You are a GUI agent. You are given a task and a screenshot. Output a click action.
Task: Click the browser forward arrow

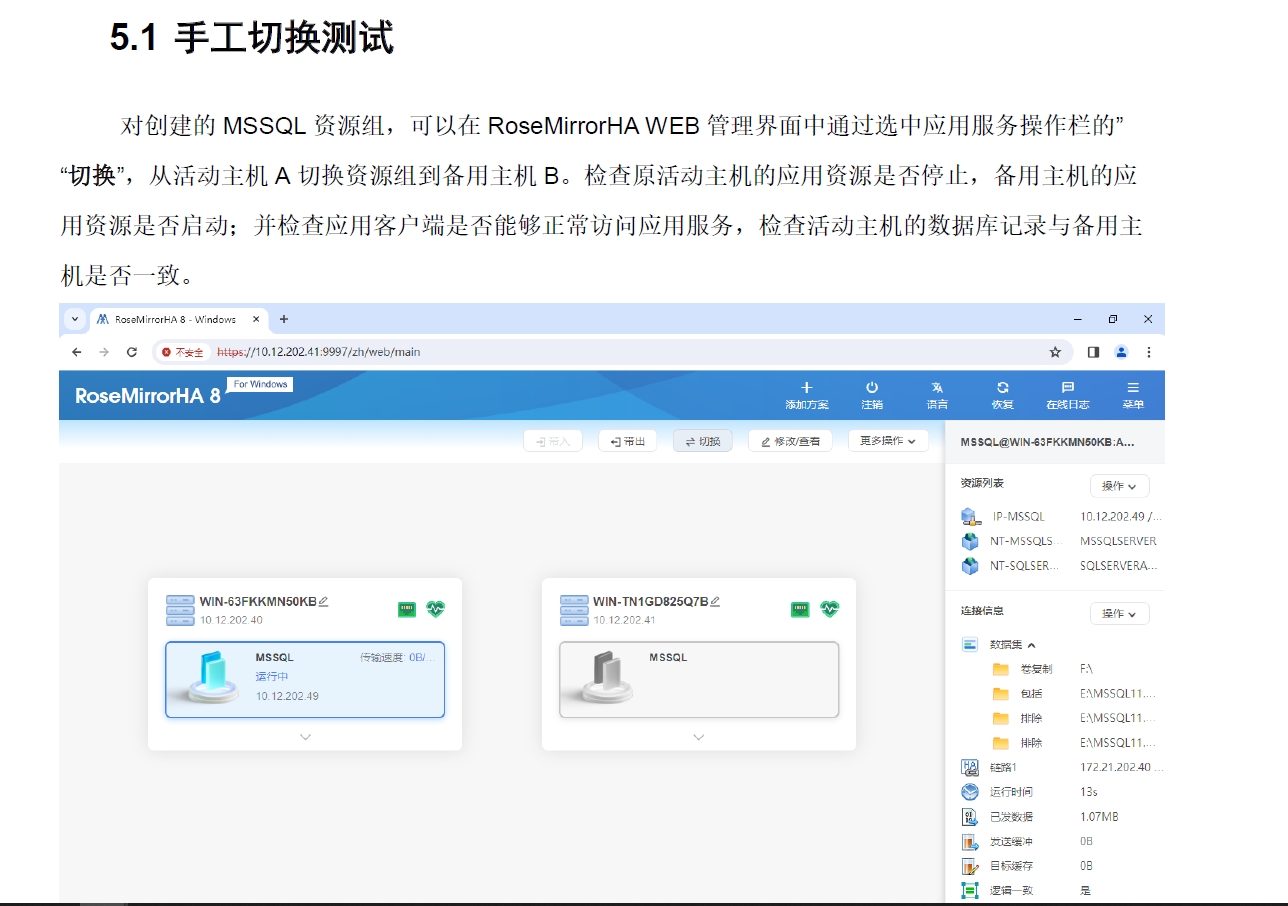tap(104, 352)
